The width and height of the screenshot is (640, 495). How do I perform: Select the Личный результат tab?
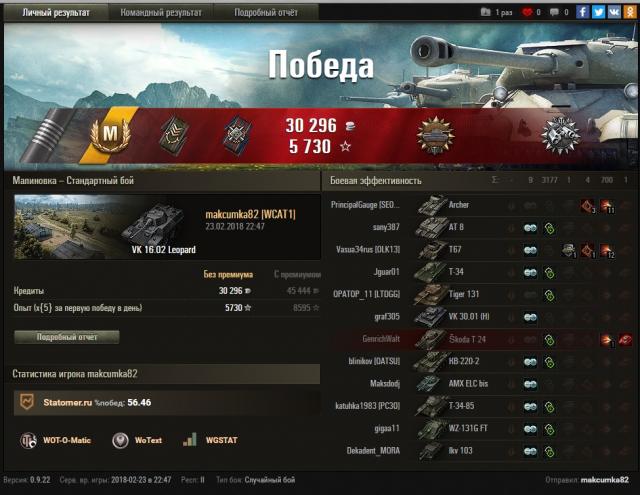pos(56,12)
